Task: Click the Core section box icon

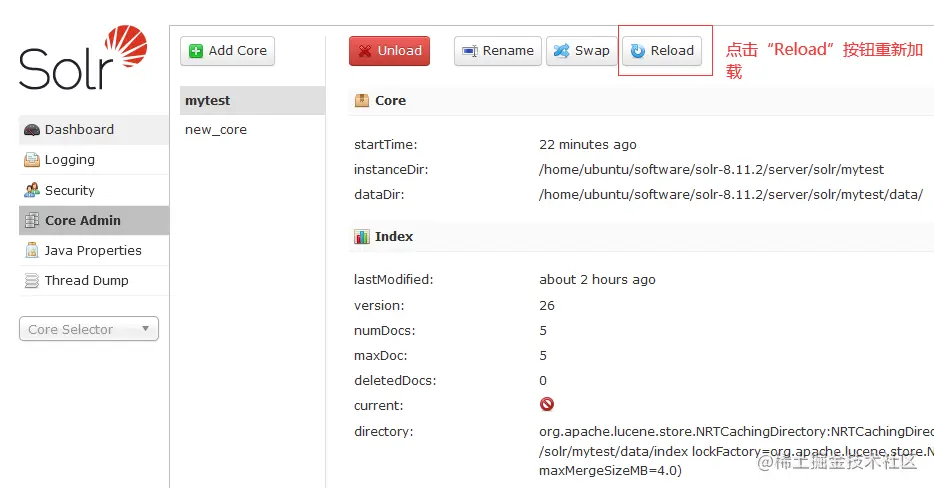Action: 362,101
